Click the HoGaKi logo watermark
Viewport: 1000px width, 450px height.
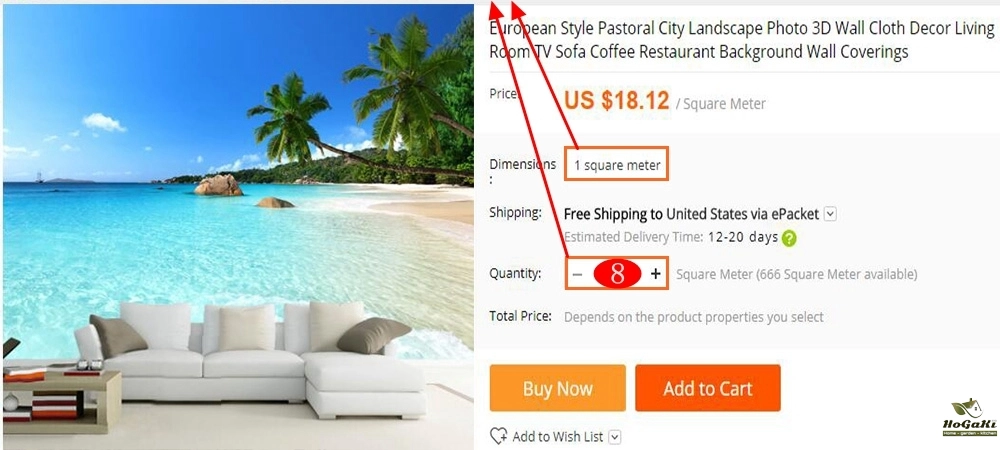969,417
